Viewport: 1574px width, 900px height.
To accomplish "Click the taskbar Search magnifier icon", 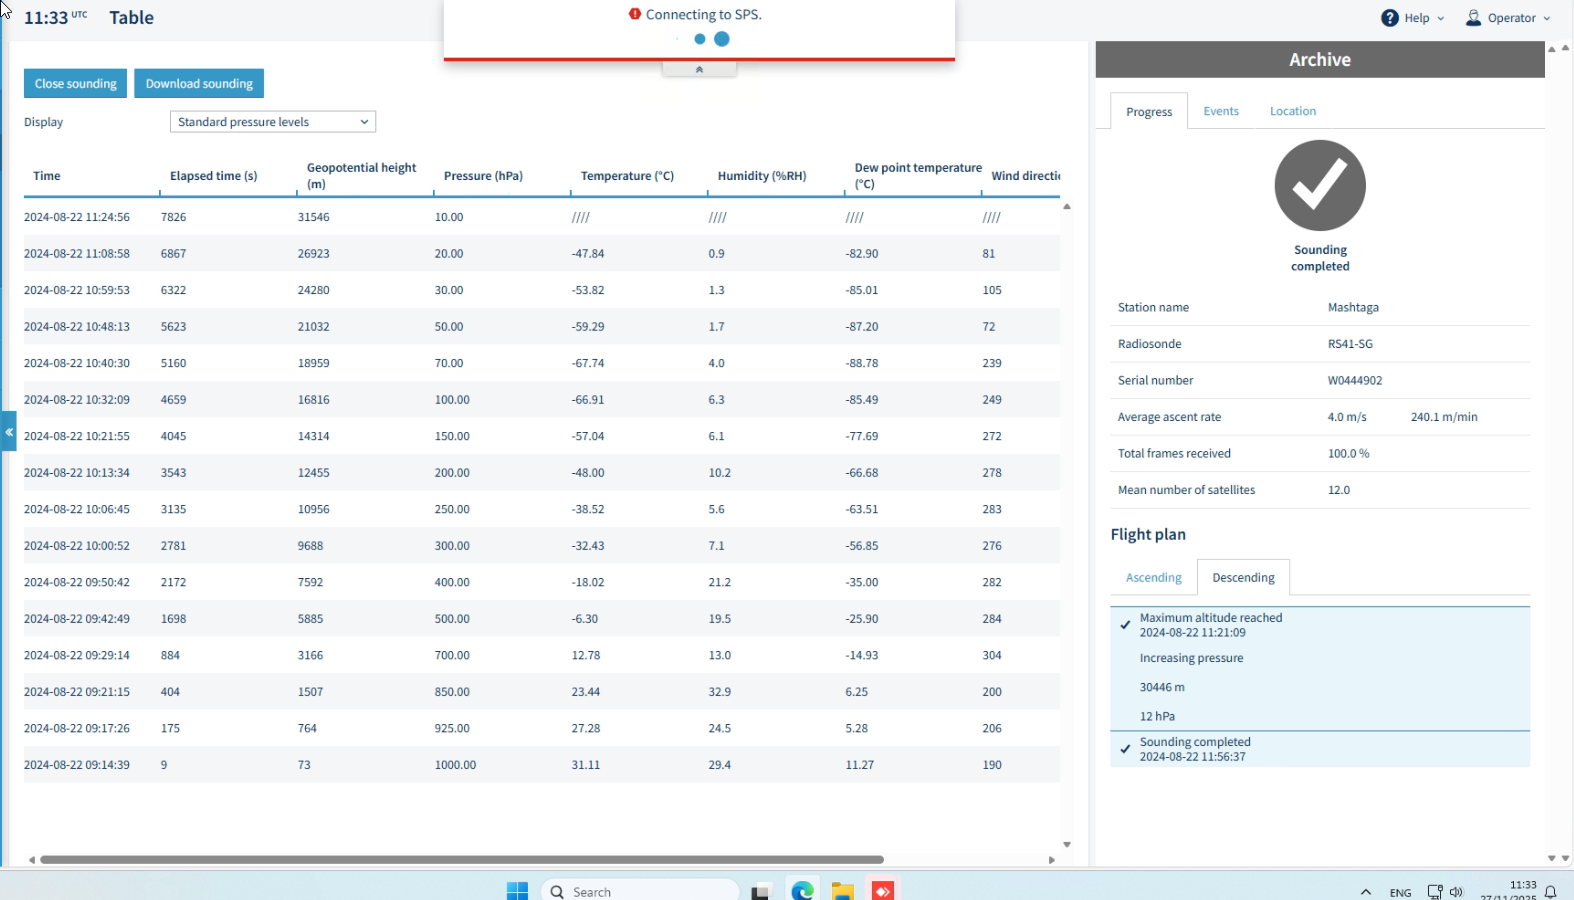I will tap(557, 892).
